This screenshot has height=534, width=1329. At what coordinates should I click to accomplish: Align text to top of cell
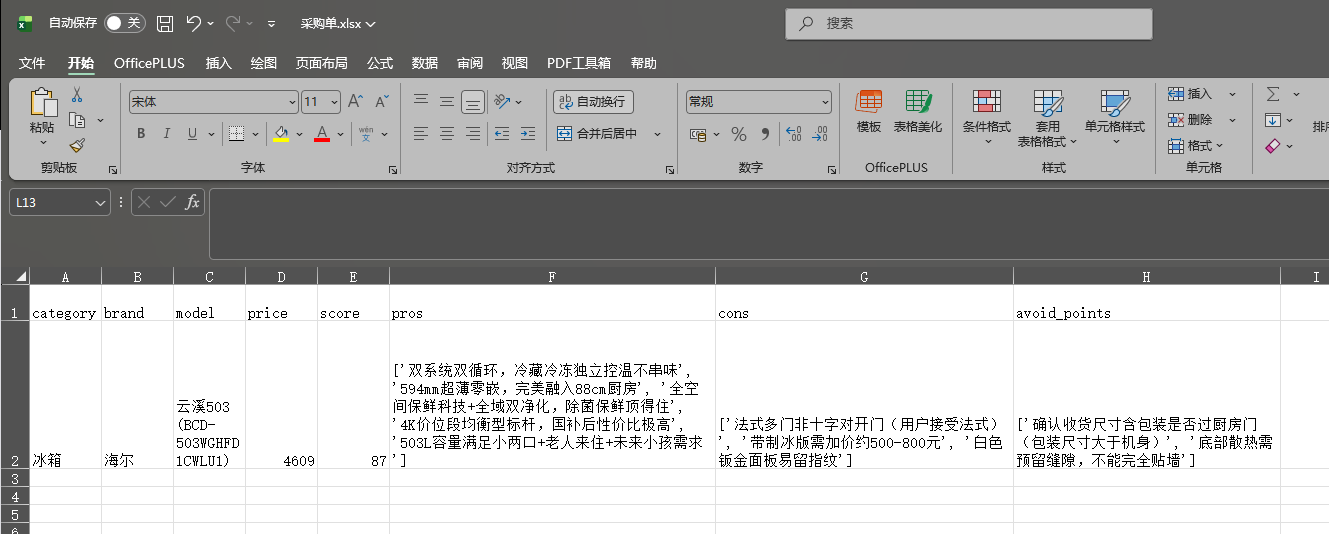point(421,101)
